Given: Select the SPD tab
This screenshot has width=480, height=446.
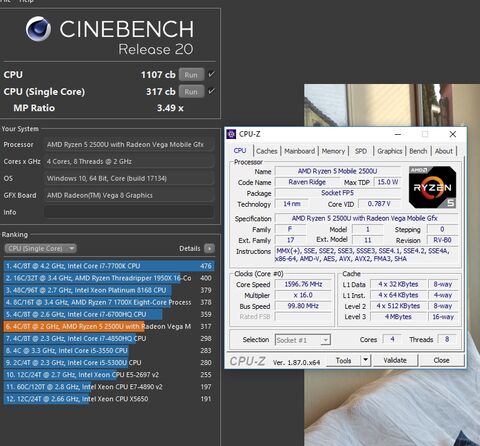Looking at the screenshot, I should pyautogui.click(x=361, y=151).
